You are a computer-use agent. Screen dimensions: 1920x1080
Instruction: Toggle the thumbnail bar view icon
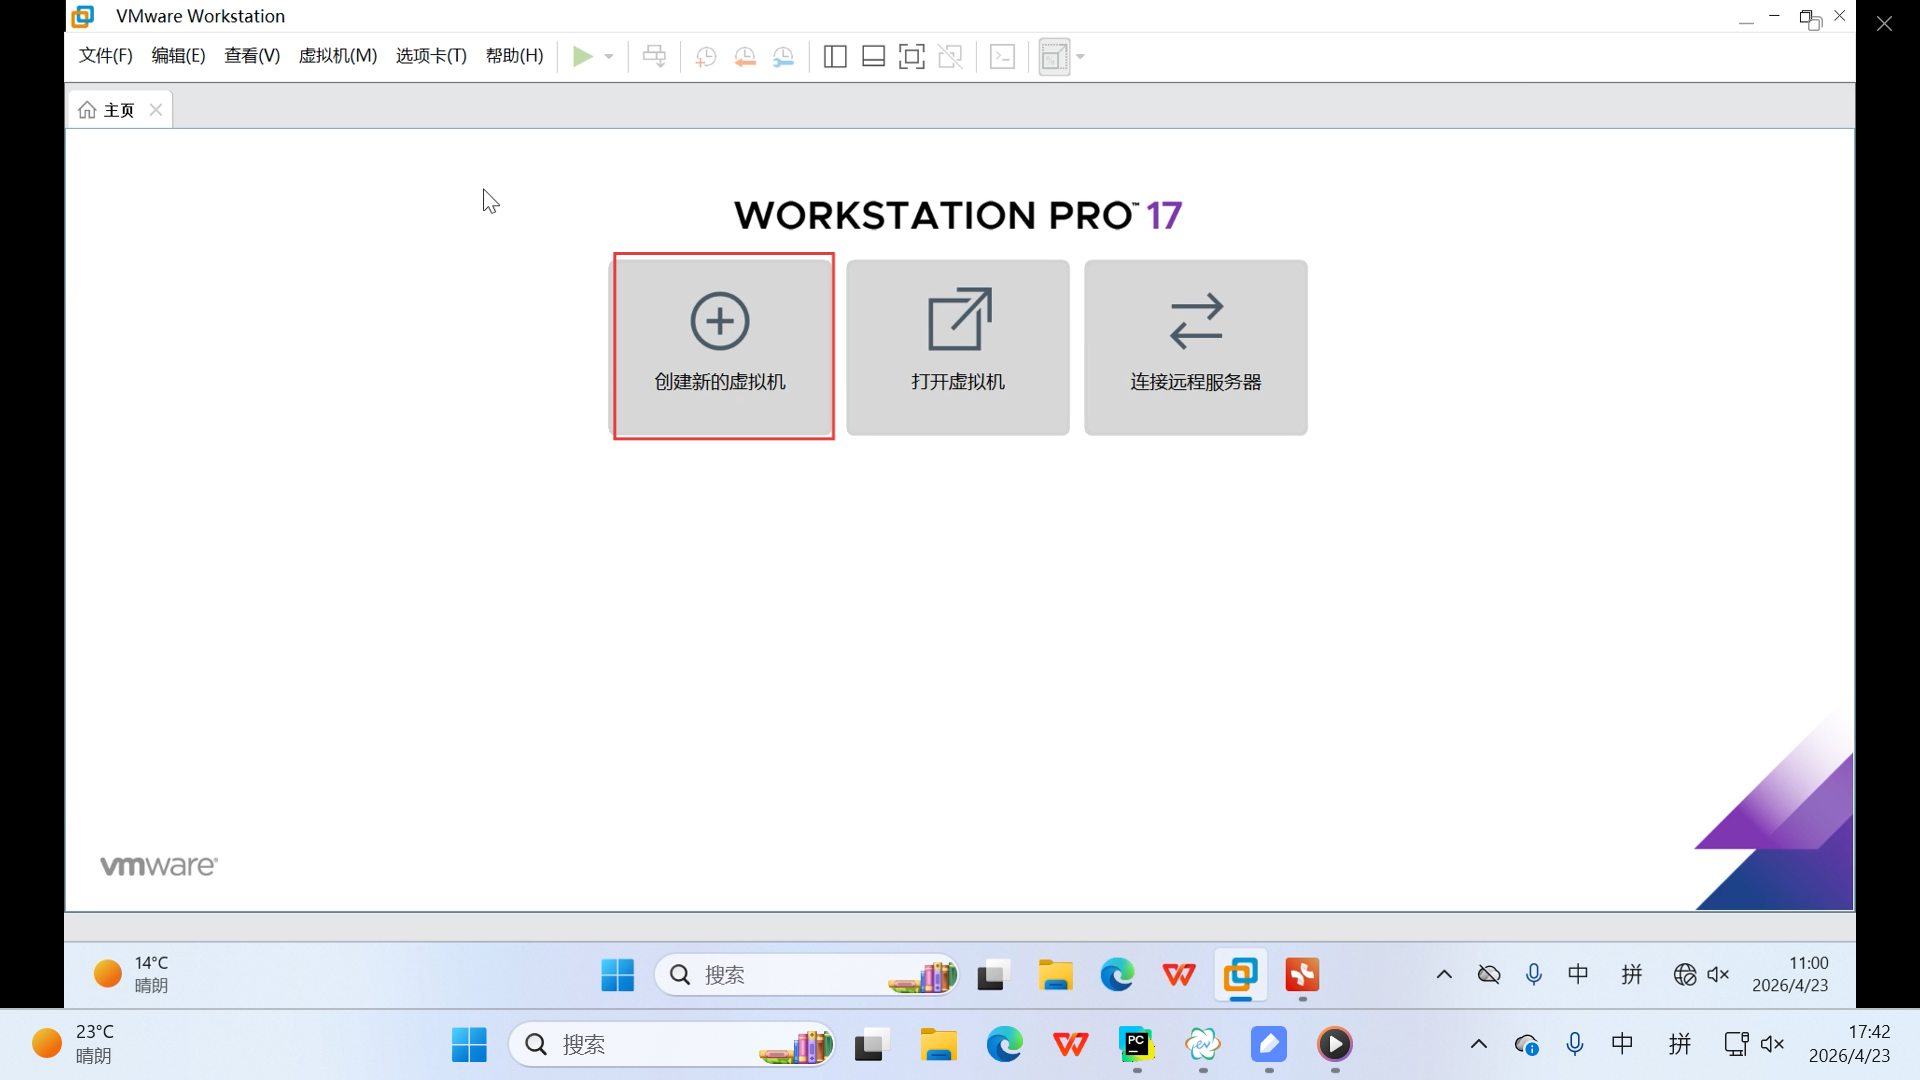click(x=873, y=57)
